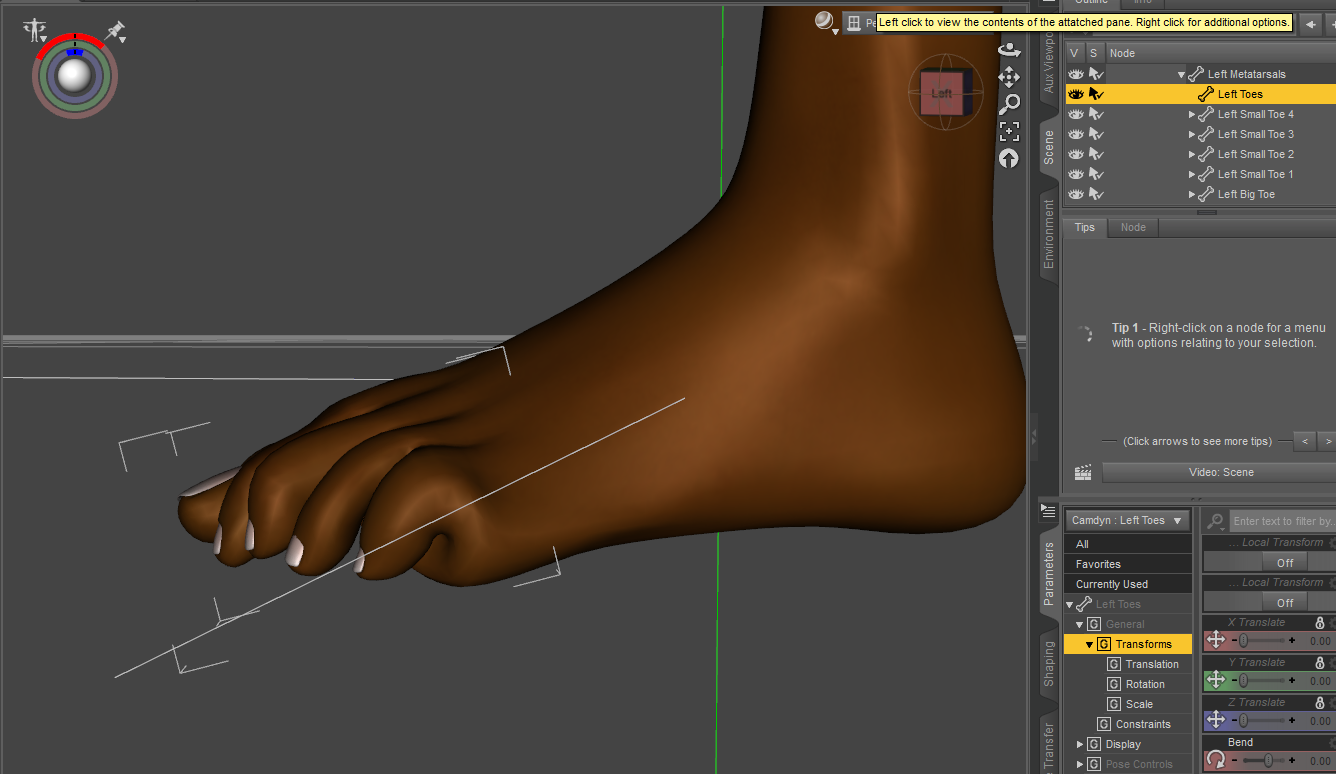Click the parameter filter text field
The width and height of the screenshot is (1336, 774).
1282,521
